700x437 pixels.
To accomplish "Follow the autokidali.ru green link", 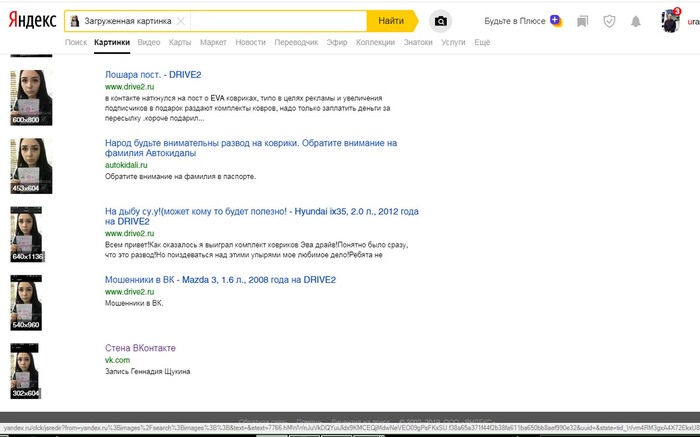I will coord(126,165).
